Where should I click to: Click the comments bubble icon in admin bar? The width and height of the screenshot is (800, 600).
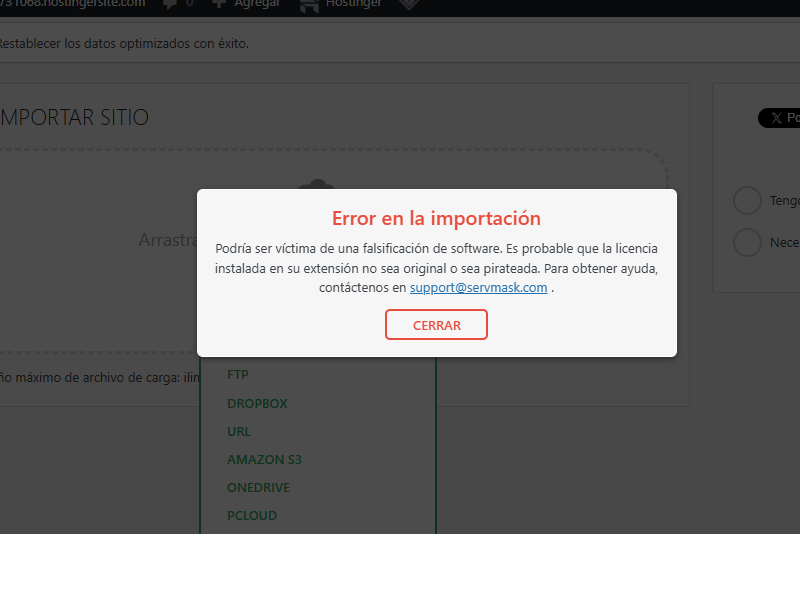[x=170, y=5]
